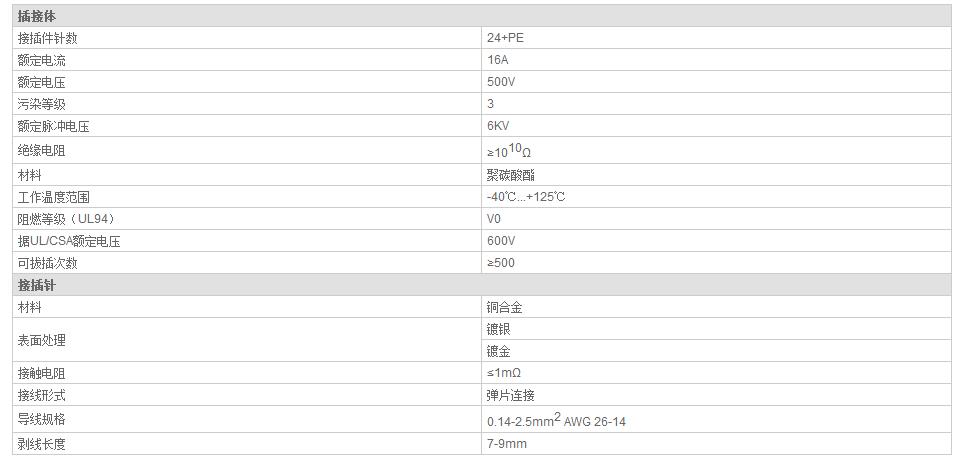
Task: Click the 聚碳酸酯 material value
Action: coord(510,175)
